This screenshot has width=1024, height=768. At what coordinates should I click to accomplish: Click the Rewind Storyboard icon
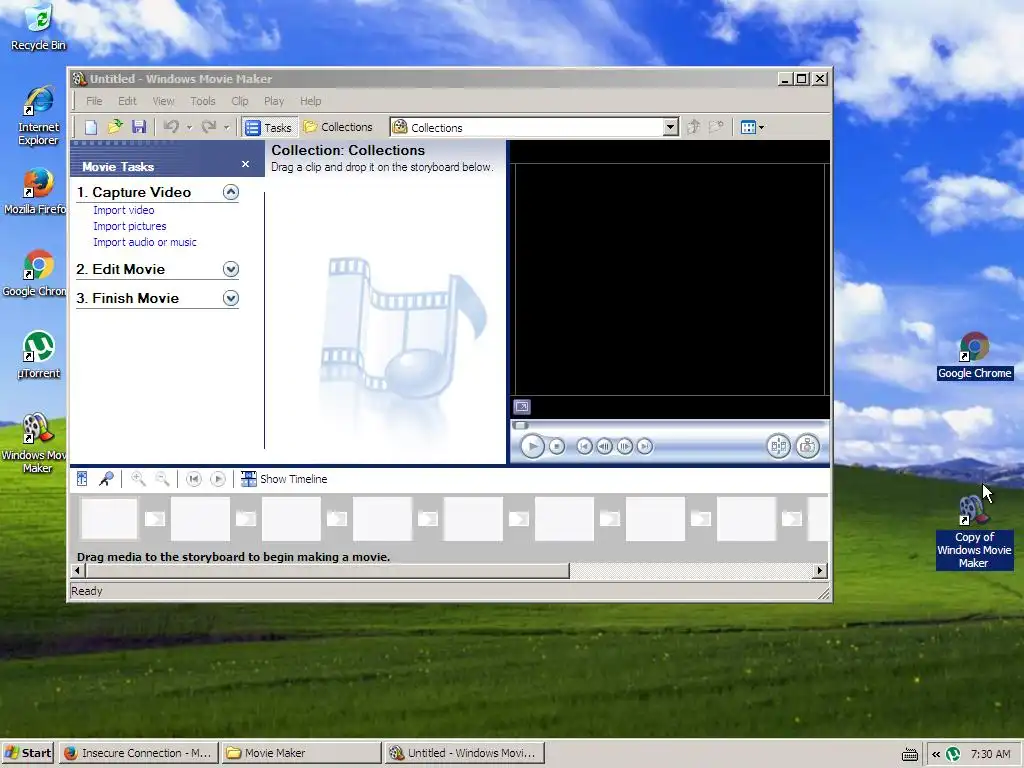tap(193, 479)
